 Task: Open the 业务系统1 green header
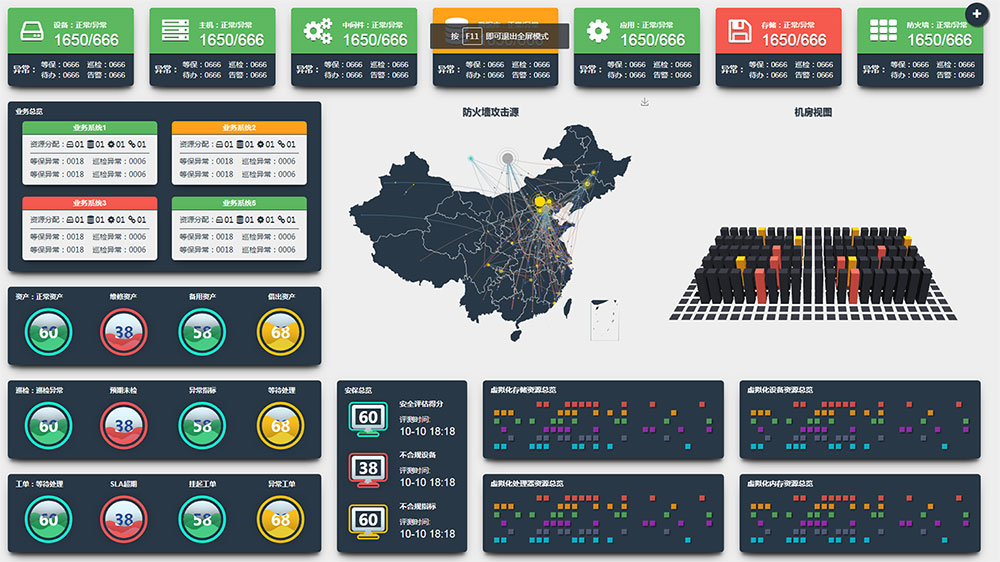coord(89,128)
